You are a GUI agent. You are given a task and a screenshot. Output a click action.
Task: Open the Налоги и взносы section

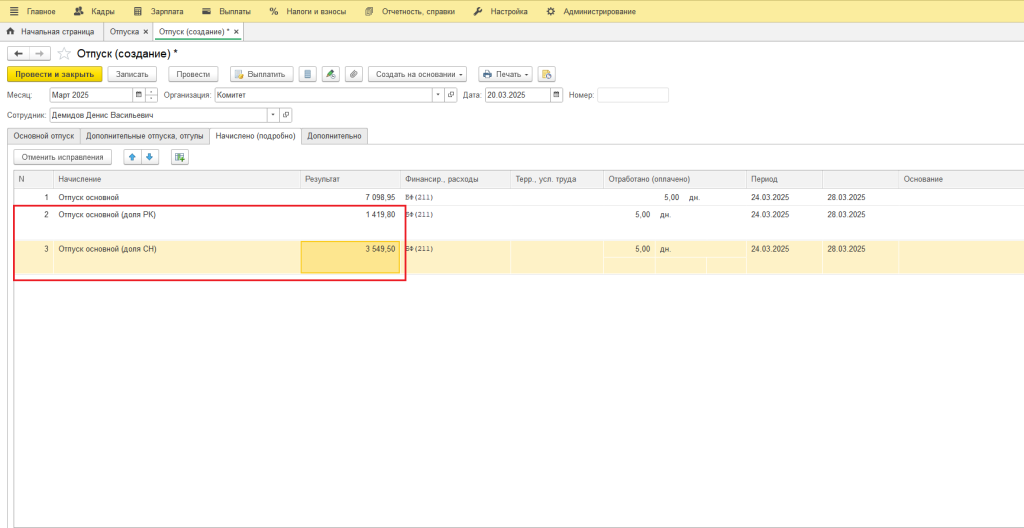click(x=308, y=12)
